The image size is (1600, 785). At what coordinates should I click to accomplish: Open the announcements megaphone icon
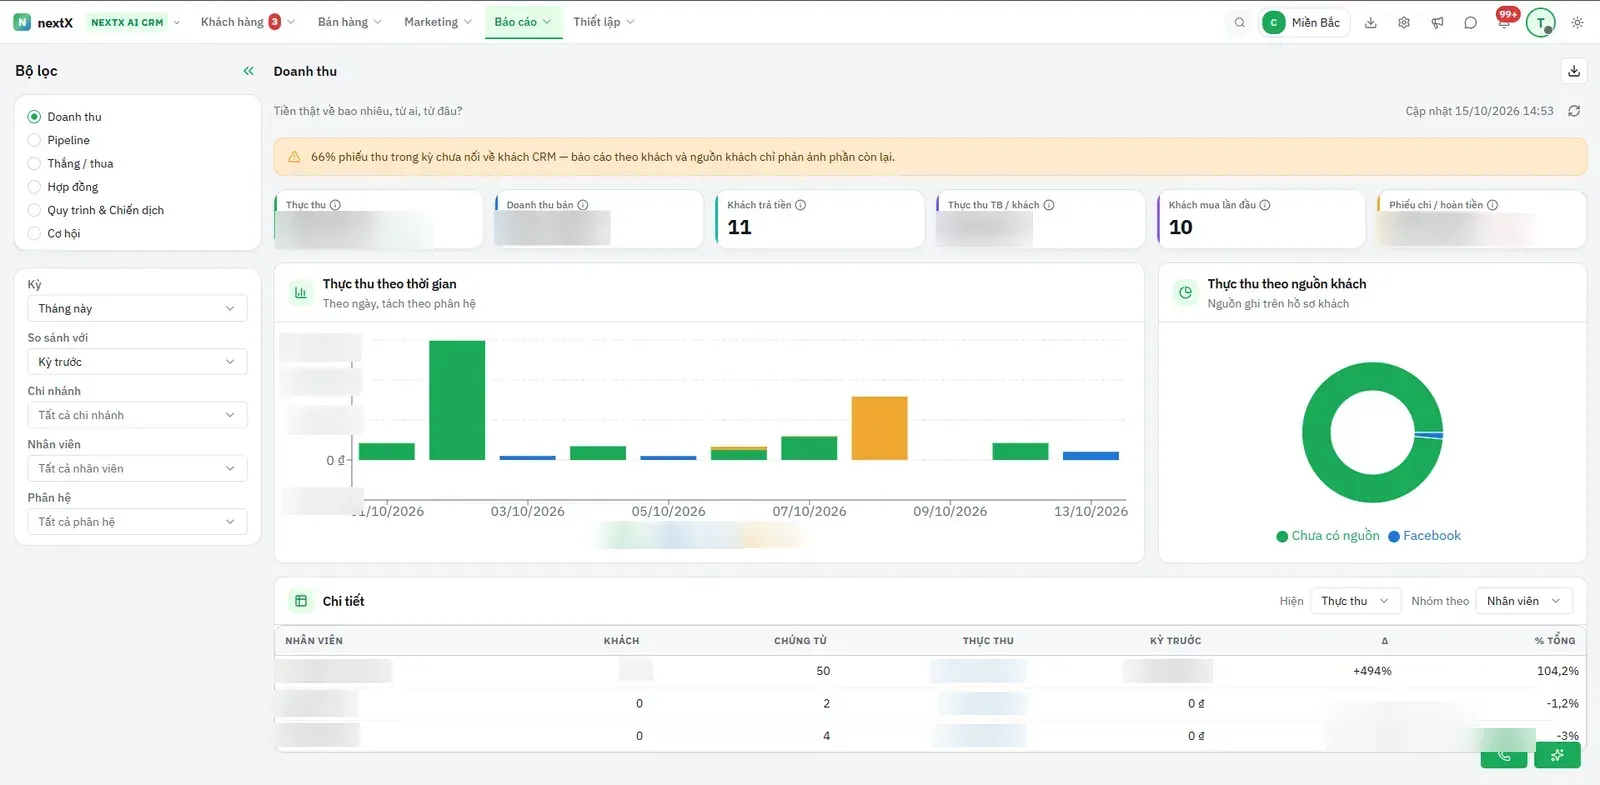pos(1437,22)
